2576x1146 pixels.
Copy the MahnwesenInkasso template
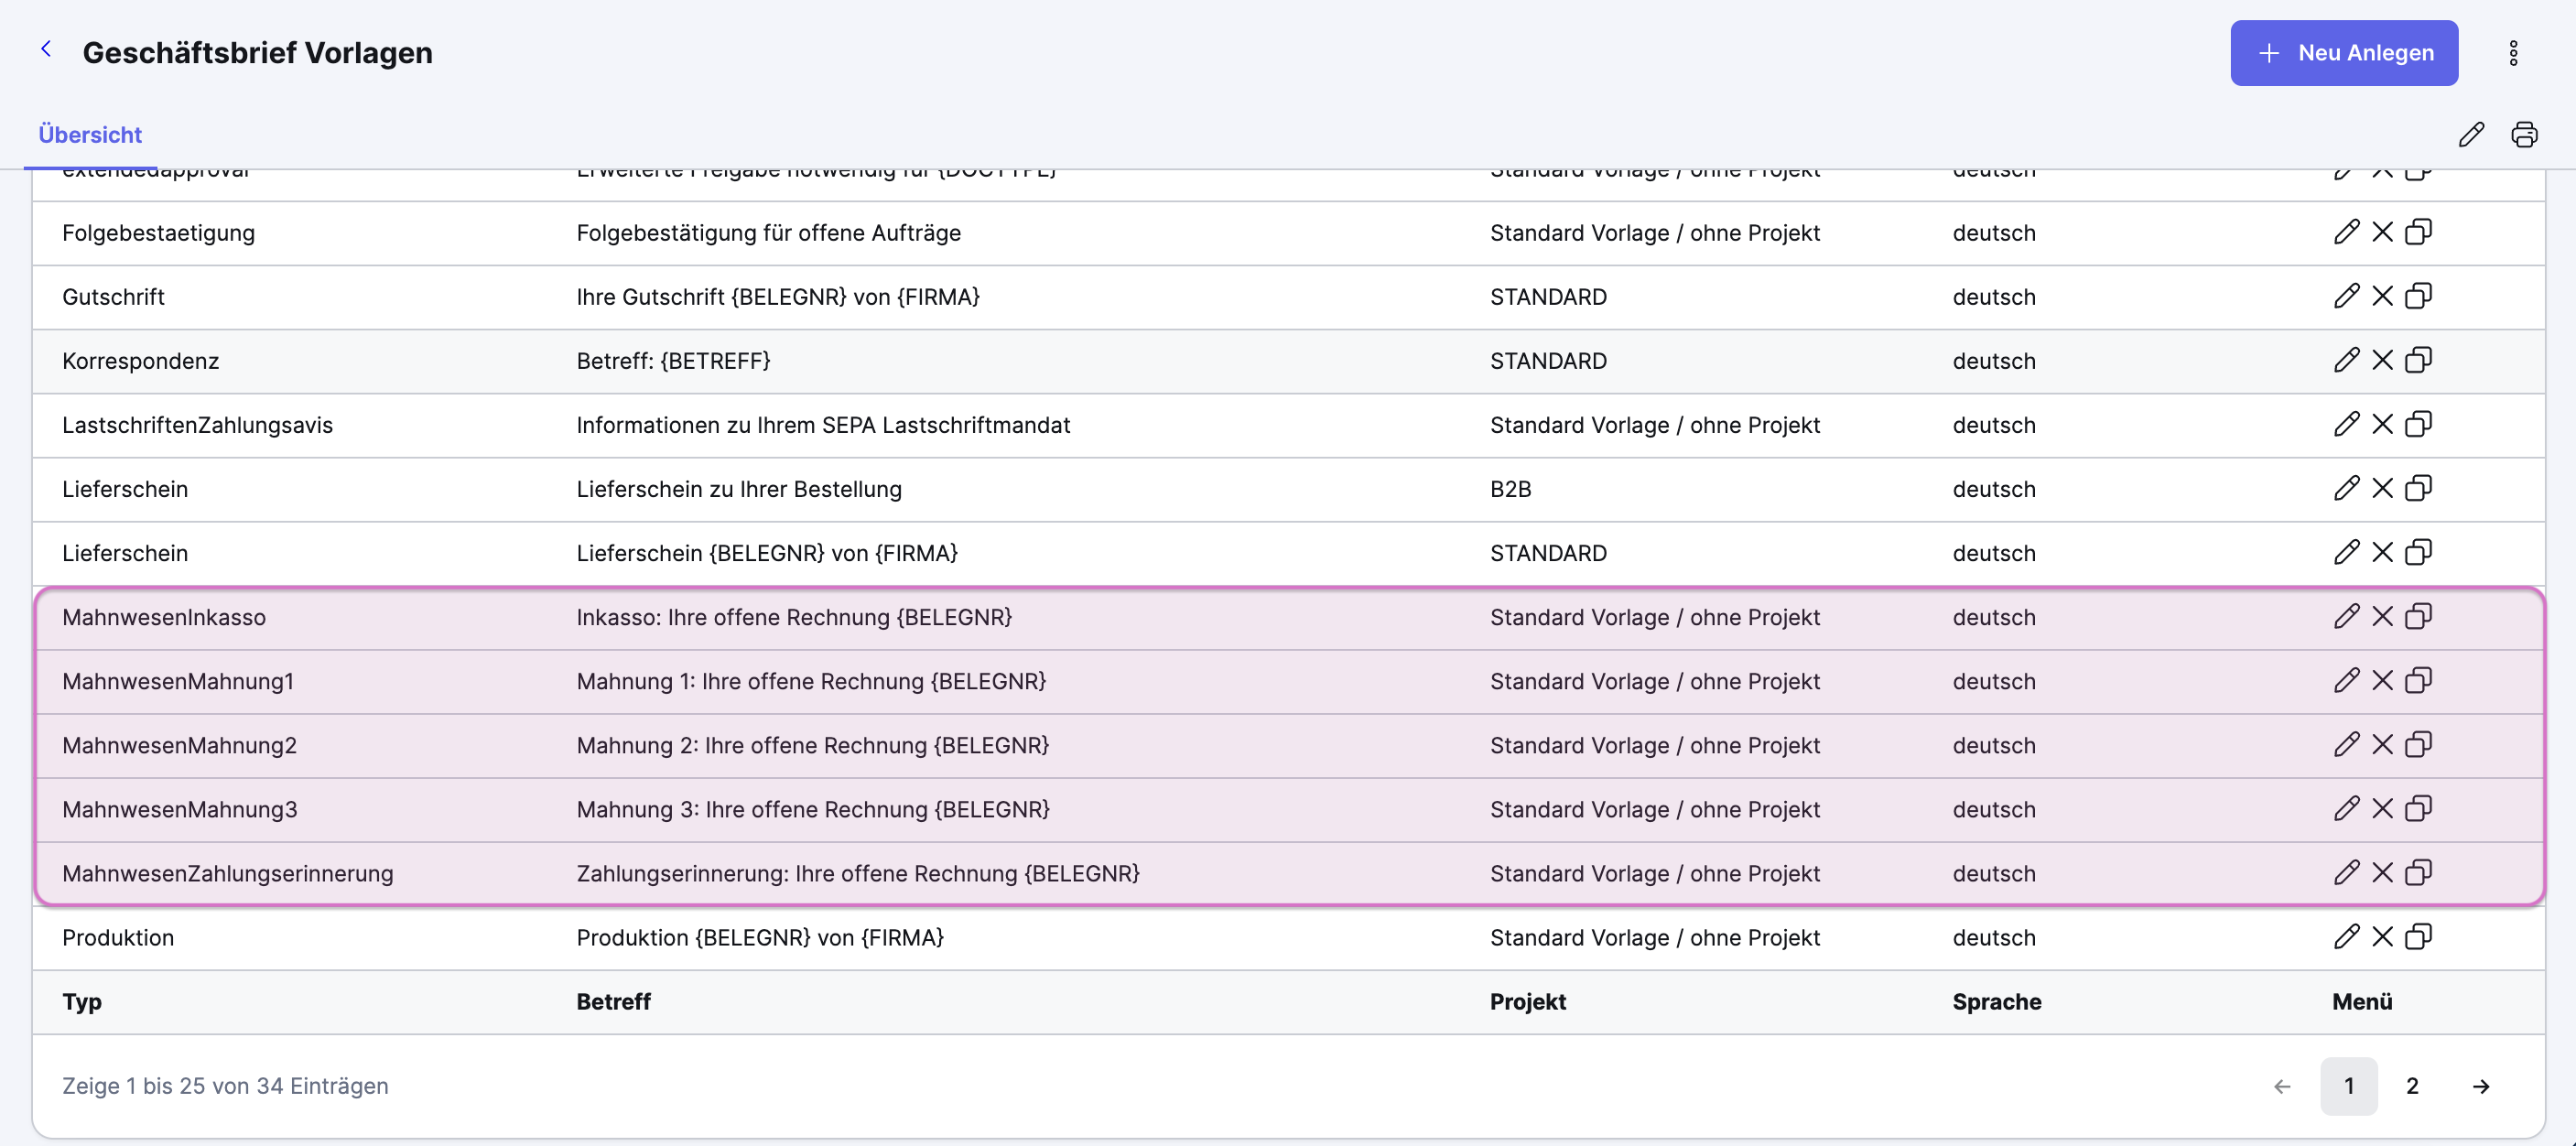click(x=2418, y=616)
